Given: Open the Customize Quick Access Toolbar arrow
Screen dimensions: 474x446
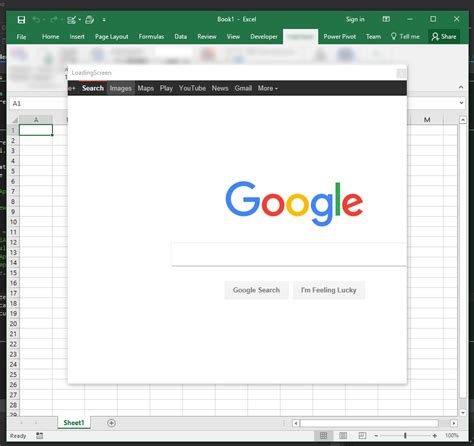Looking at the screenshot, I should (x=104, y=20).
